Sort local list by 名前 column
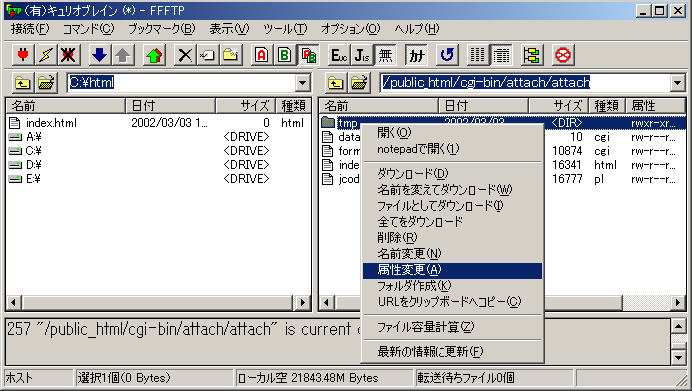The height and width of the screenshot is (391, 692). tap(66, 106)
